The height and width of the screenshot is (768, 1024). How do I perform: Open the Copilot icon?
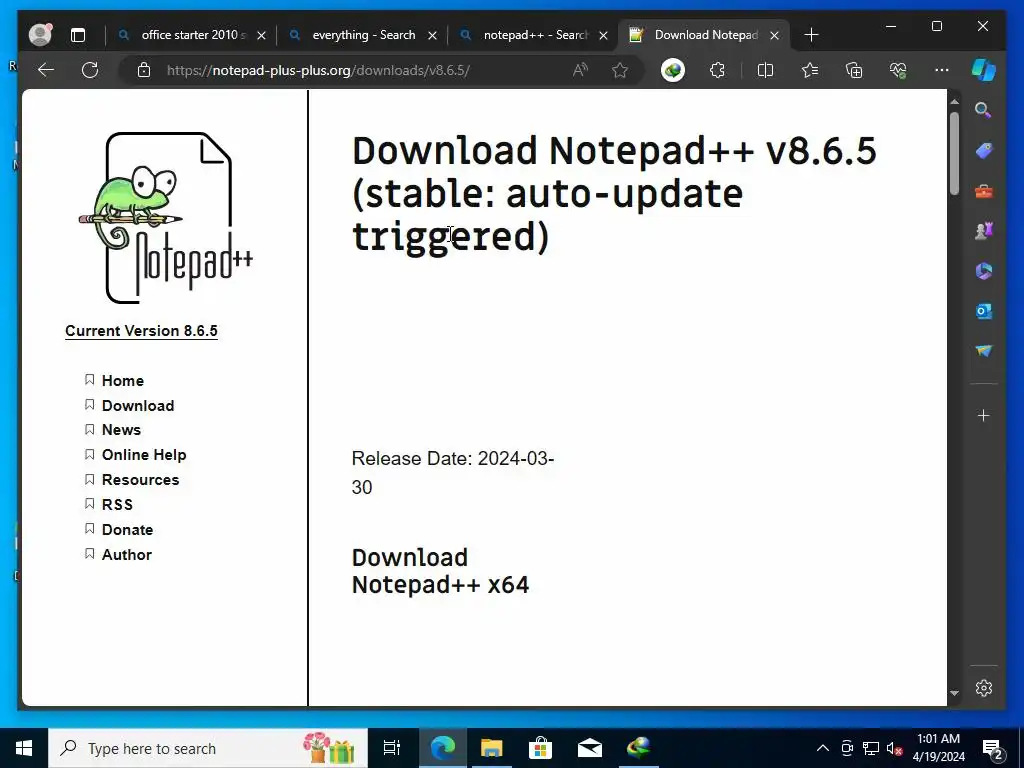(x=984, y=70)
